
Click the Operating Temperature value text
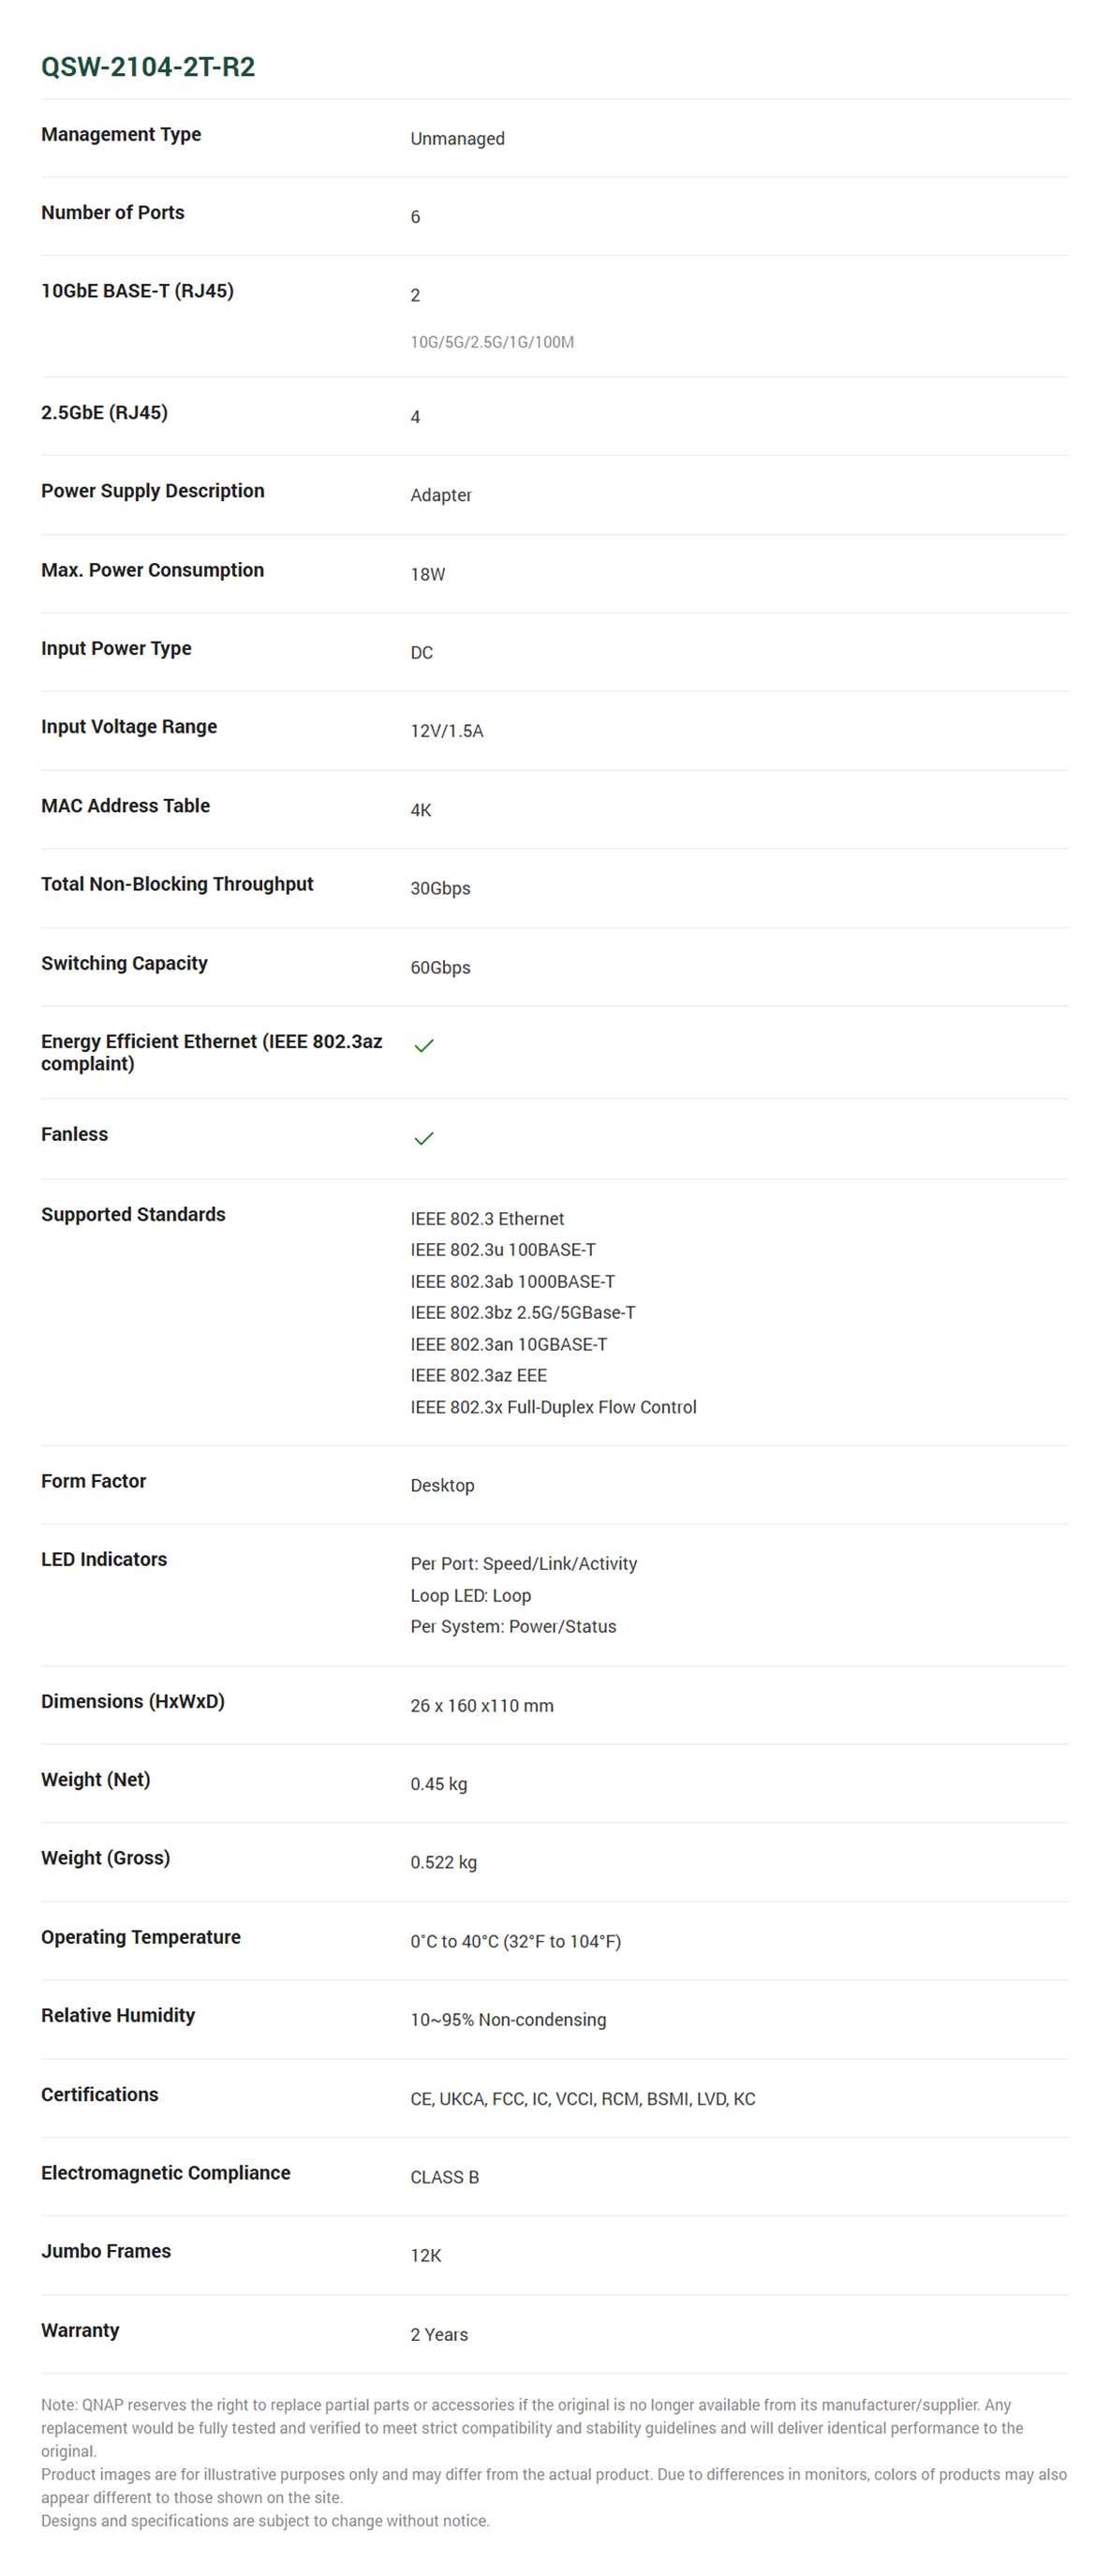tap(515, 1941)
